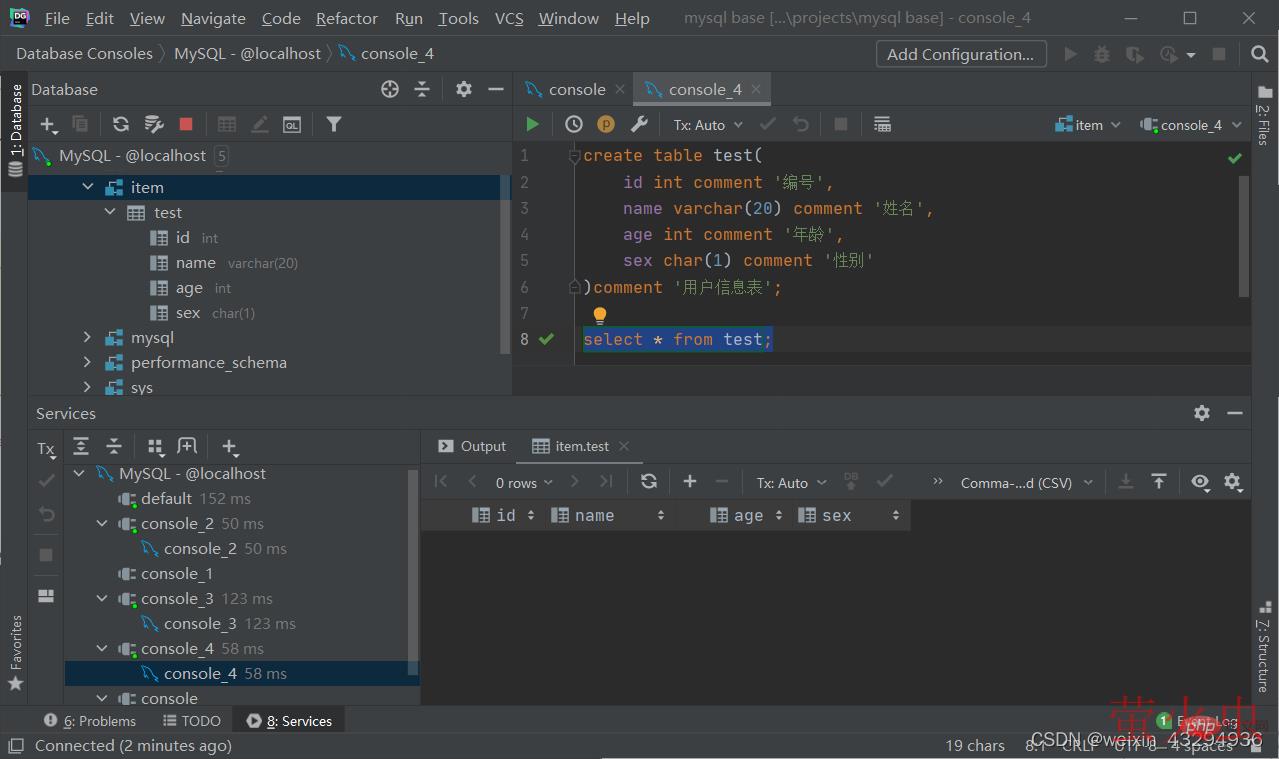Click the Refresh icon in Database panel
The height and width of the screenshot is (759, 1279).
(x=121, y=124)
